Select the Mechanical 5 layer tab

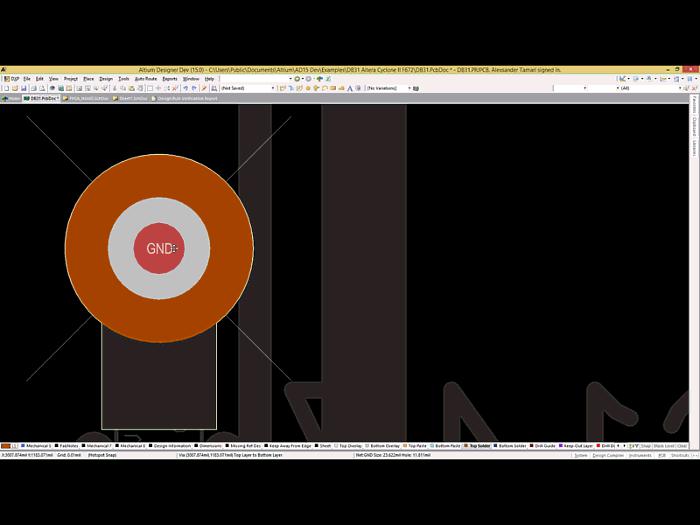[x=36, y=446]
